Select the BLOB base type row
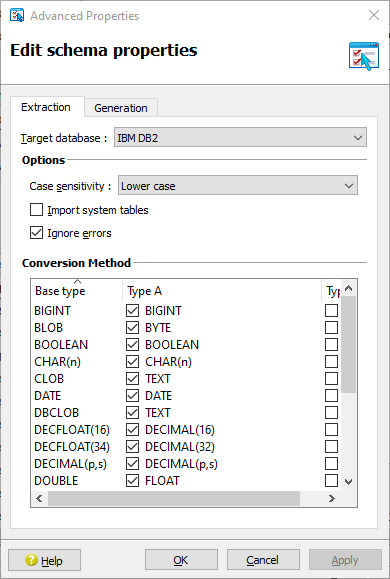The width and height of the screenshot is (390, 579). tap(48, 328)
